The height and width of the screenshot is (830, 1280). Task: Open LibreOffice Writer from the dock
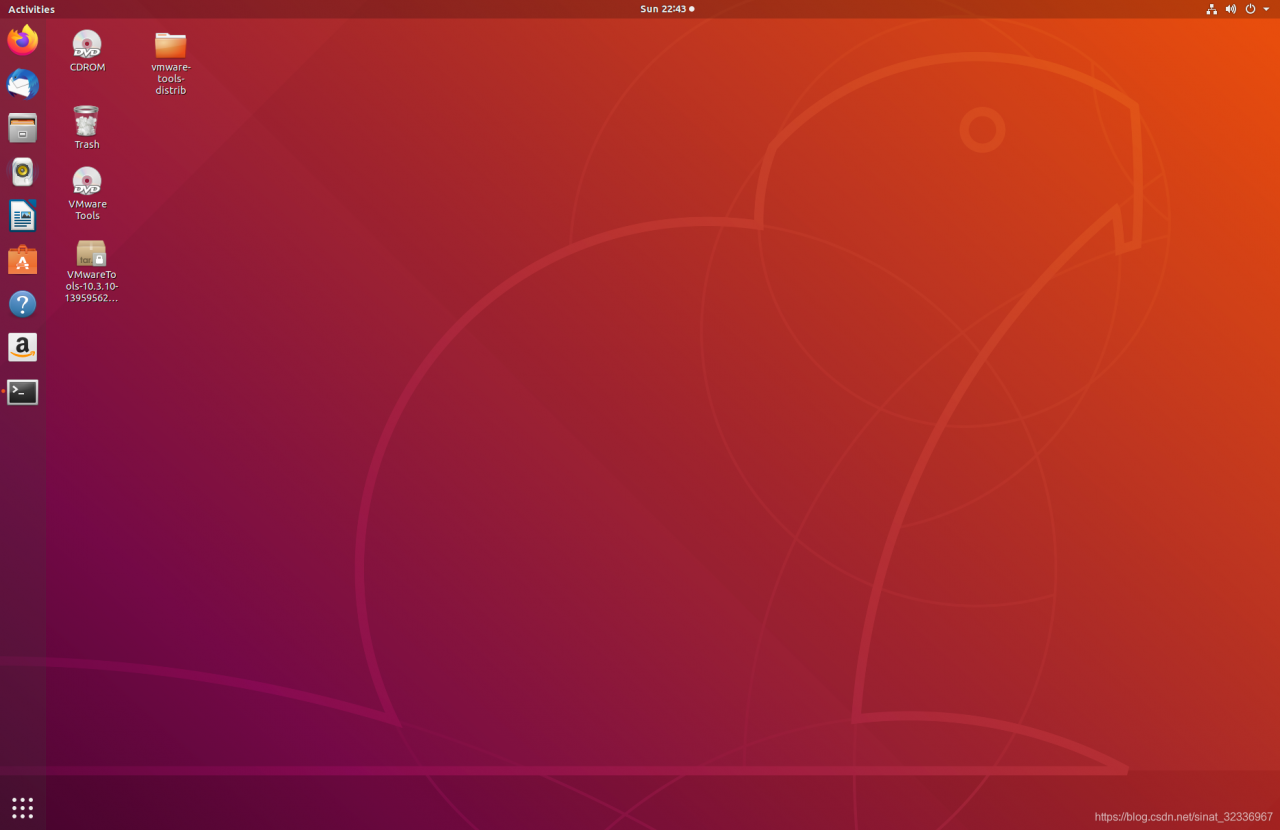point(22,216)
